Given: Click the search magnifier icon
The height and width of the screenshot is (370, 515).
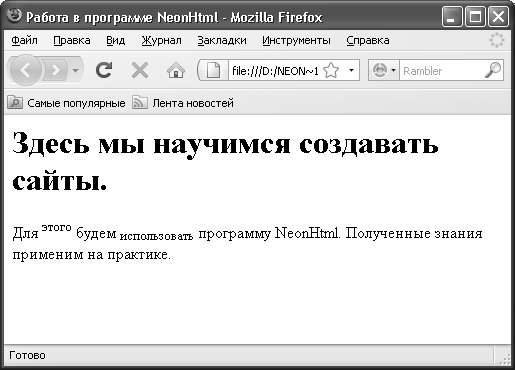Looking at the screenshot, I should pyautogui.click(x=493, y=70).
